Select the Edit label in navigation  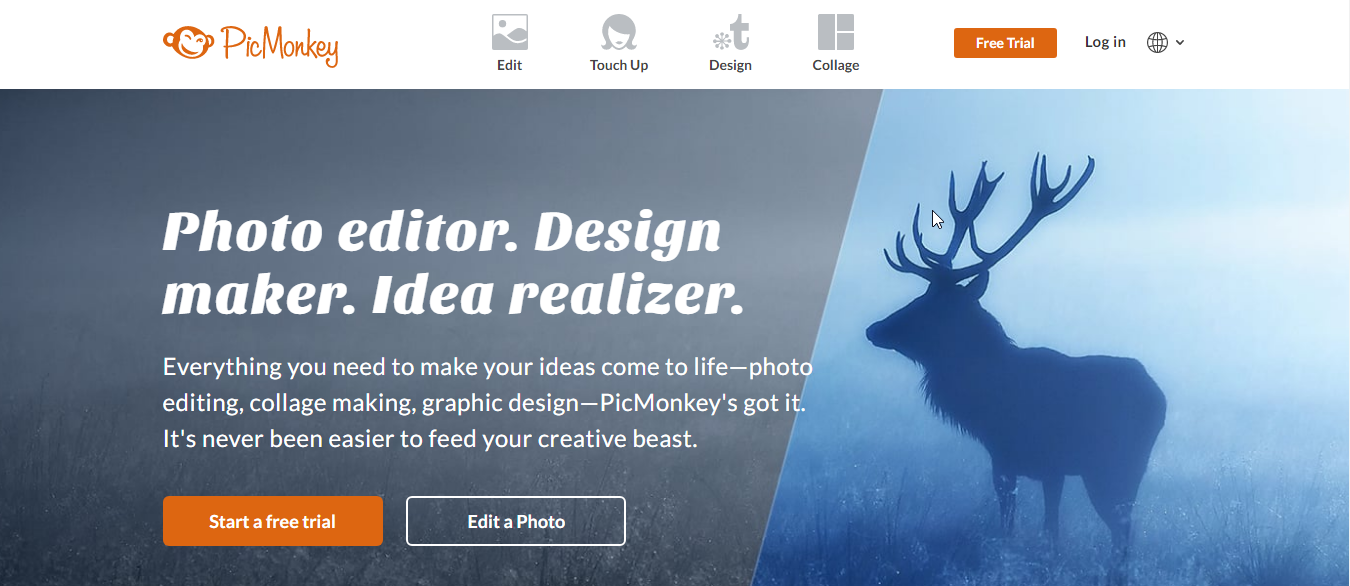[510, 65]
